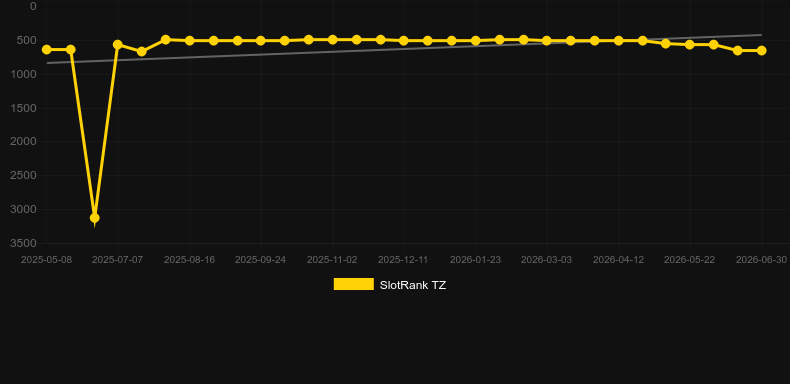Click the 3500 y-axis label
This screenshot has width=790, height=384.
(x=24, y=243)
